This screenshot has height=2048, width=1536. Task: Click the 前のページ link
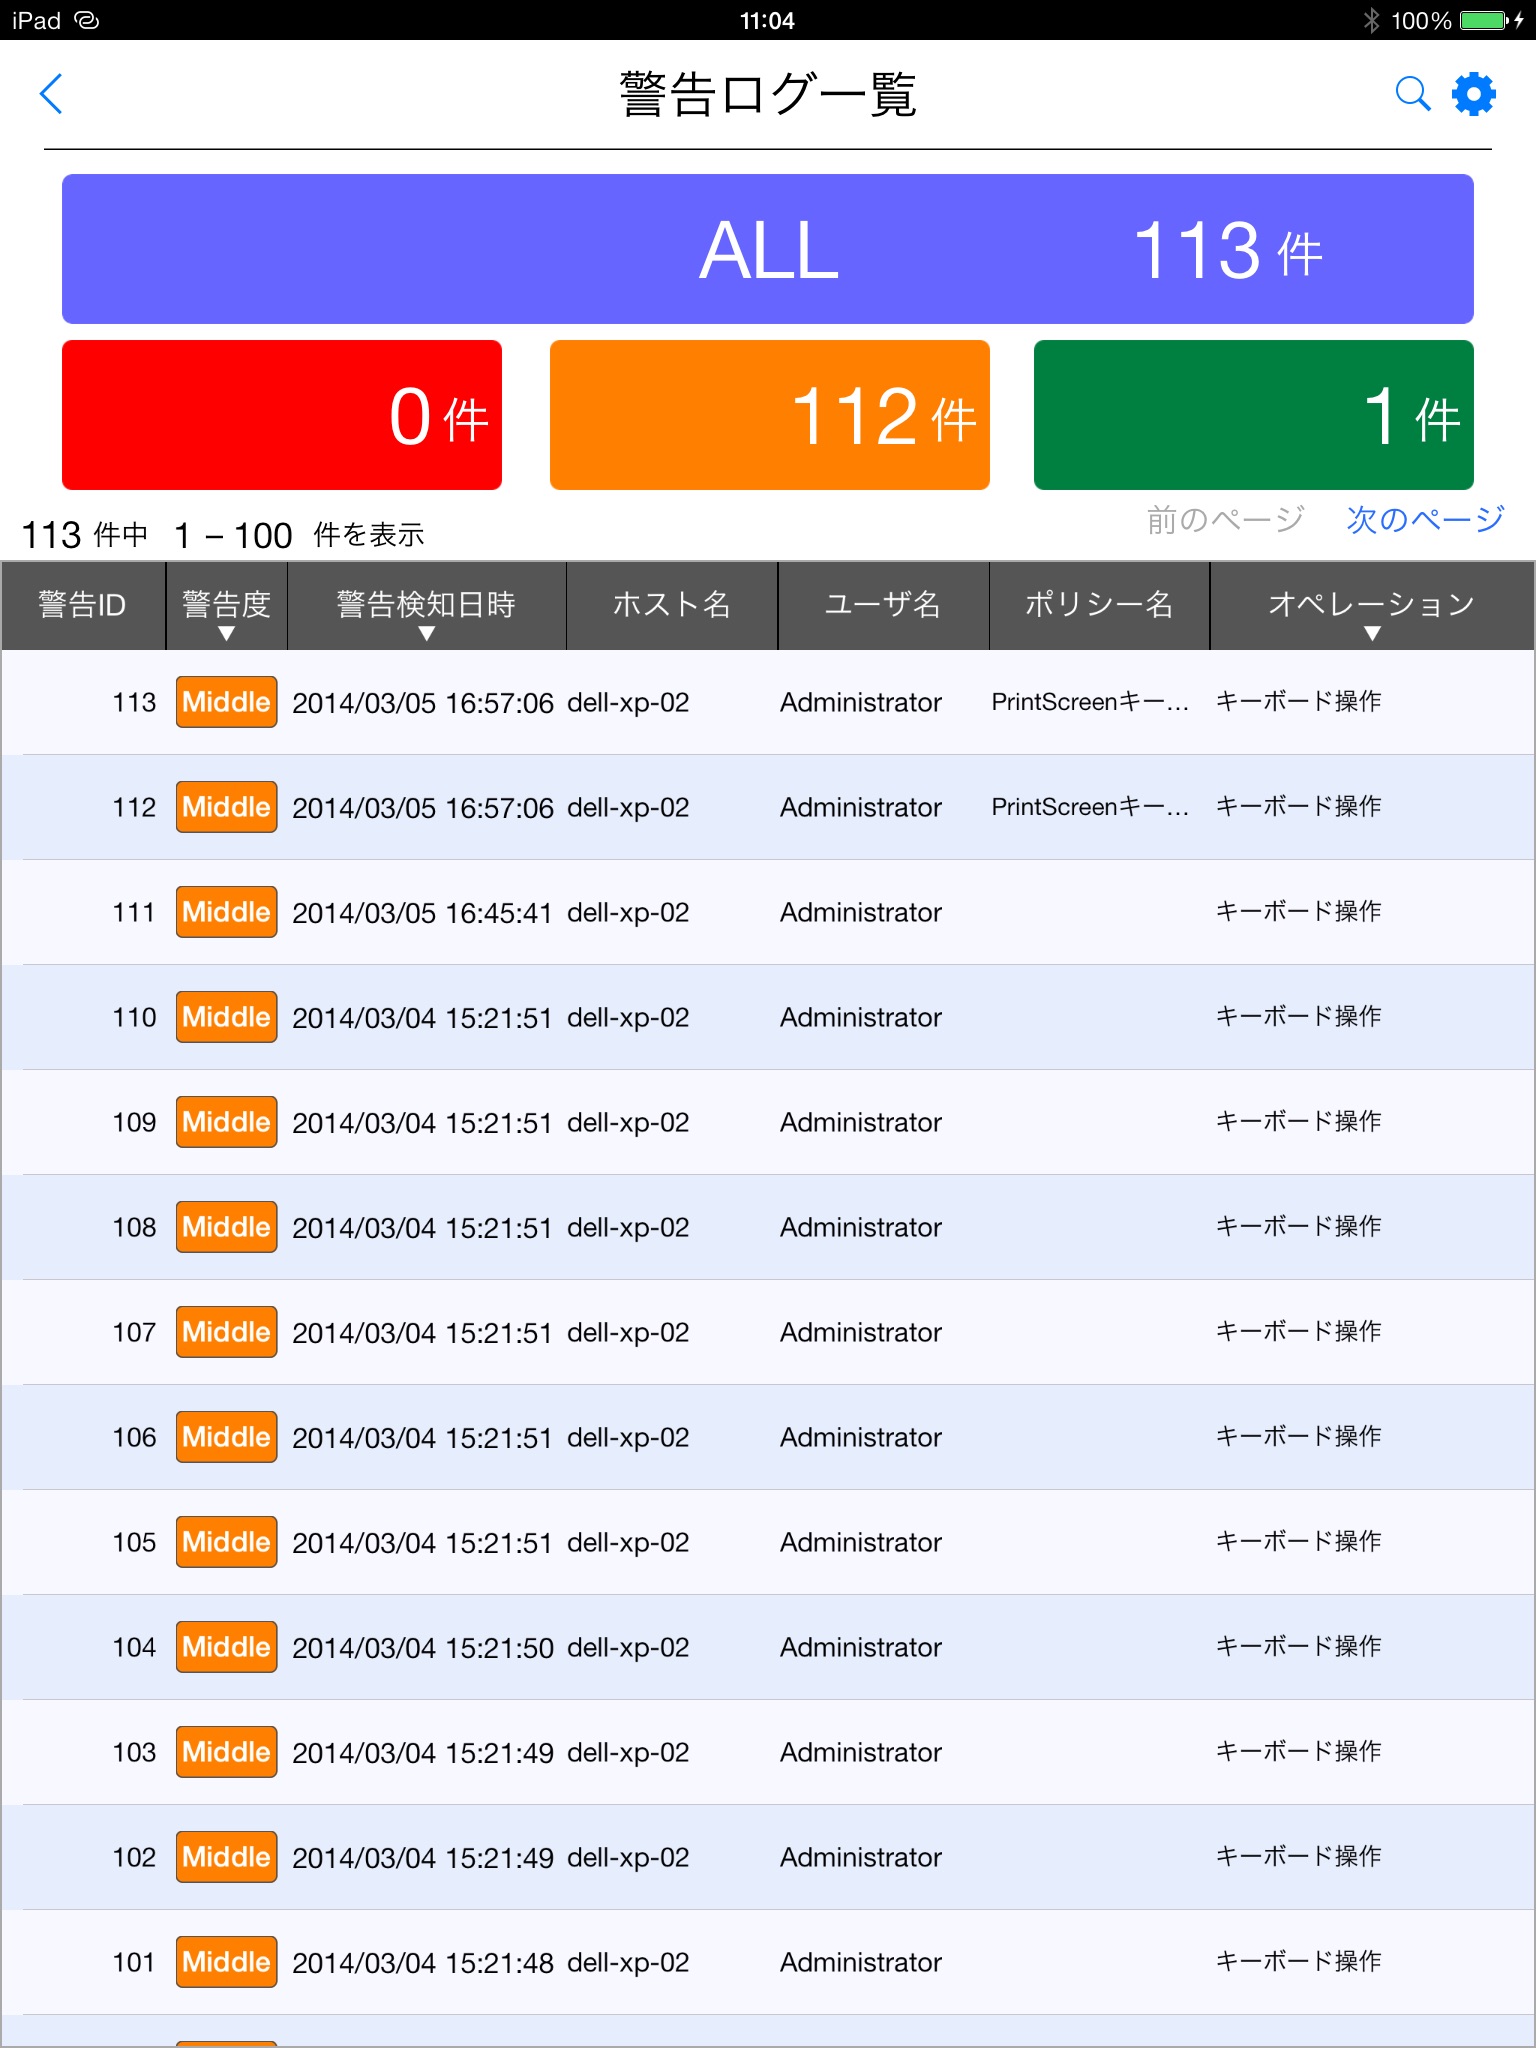coord(1225,519)
